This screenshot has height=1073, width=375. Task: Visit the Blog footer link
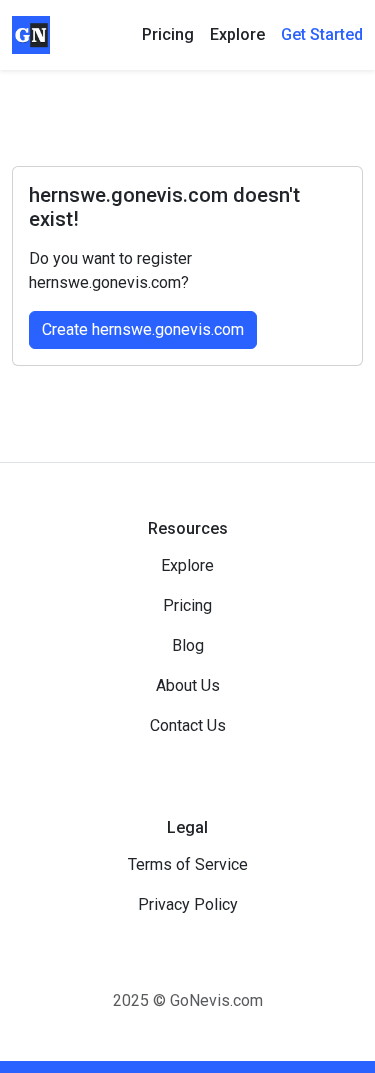[x=188, y=645]
